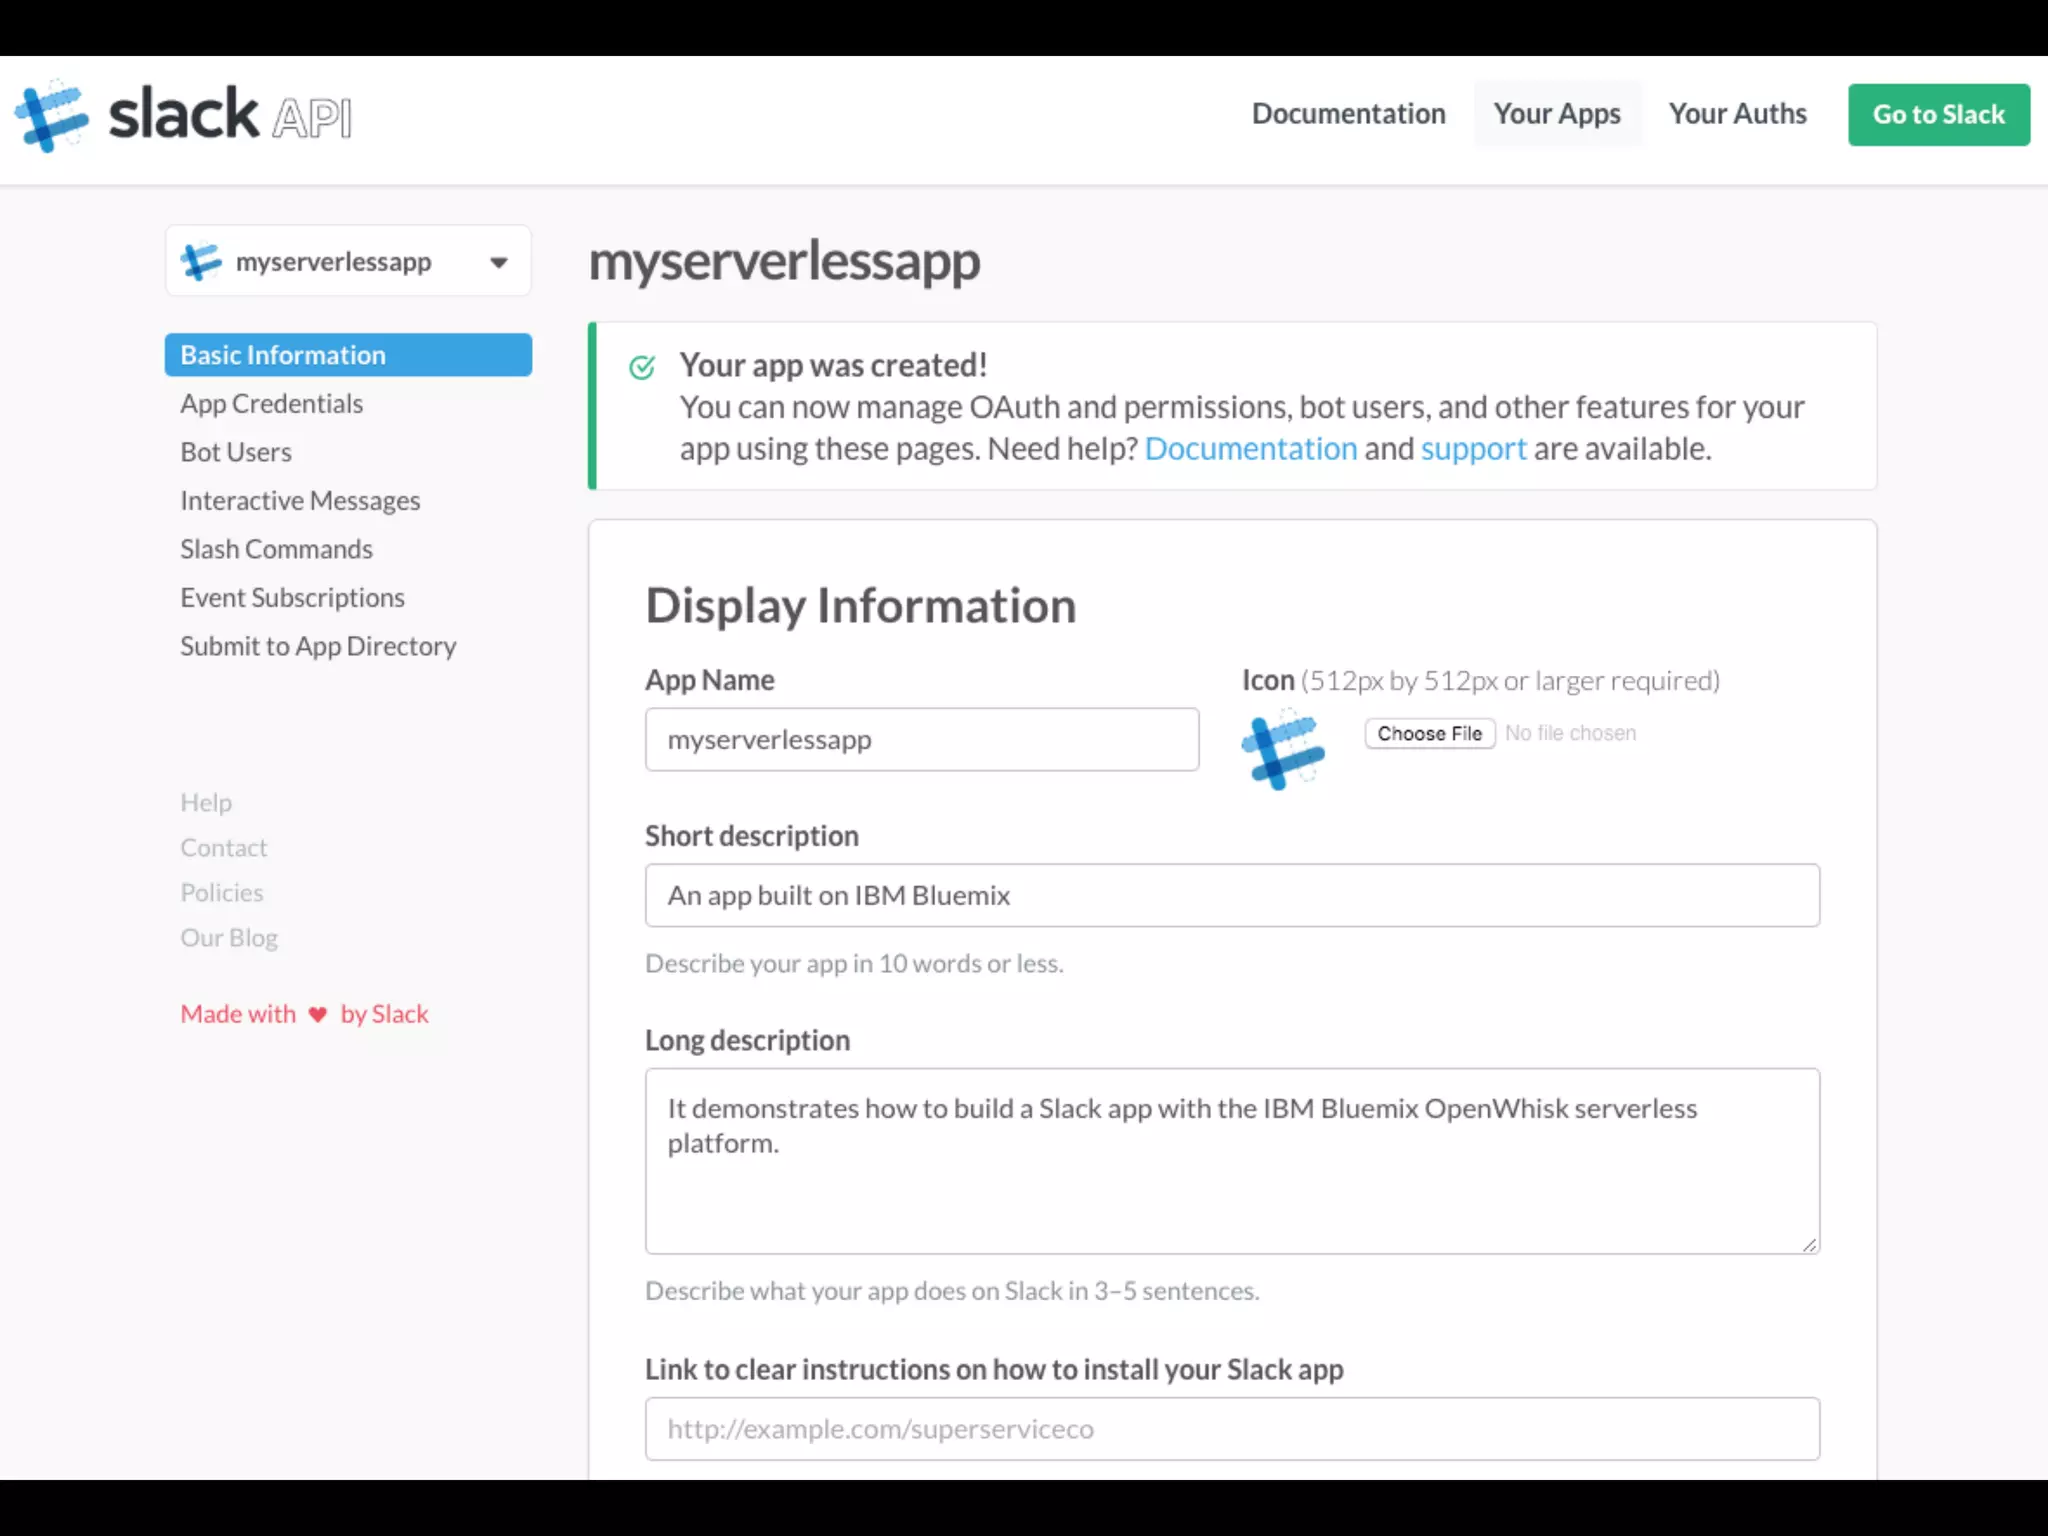Click the app icon thumbnail beside Choose File
This screenshot has width=2048, height=1536.
[1283, 749]
